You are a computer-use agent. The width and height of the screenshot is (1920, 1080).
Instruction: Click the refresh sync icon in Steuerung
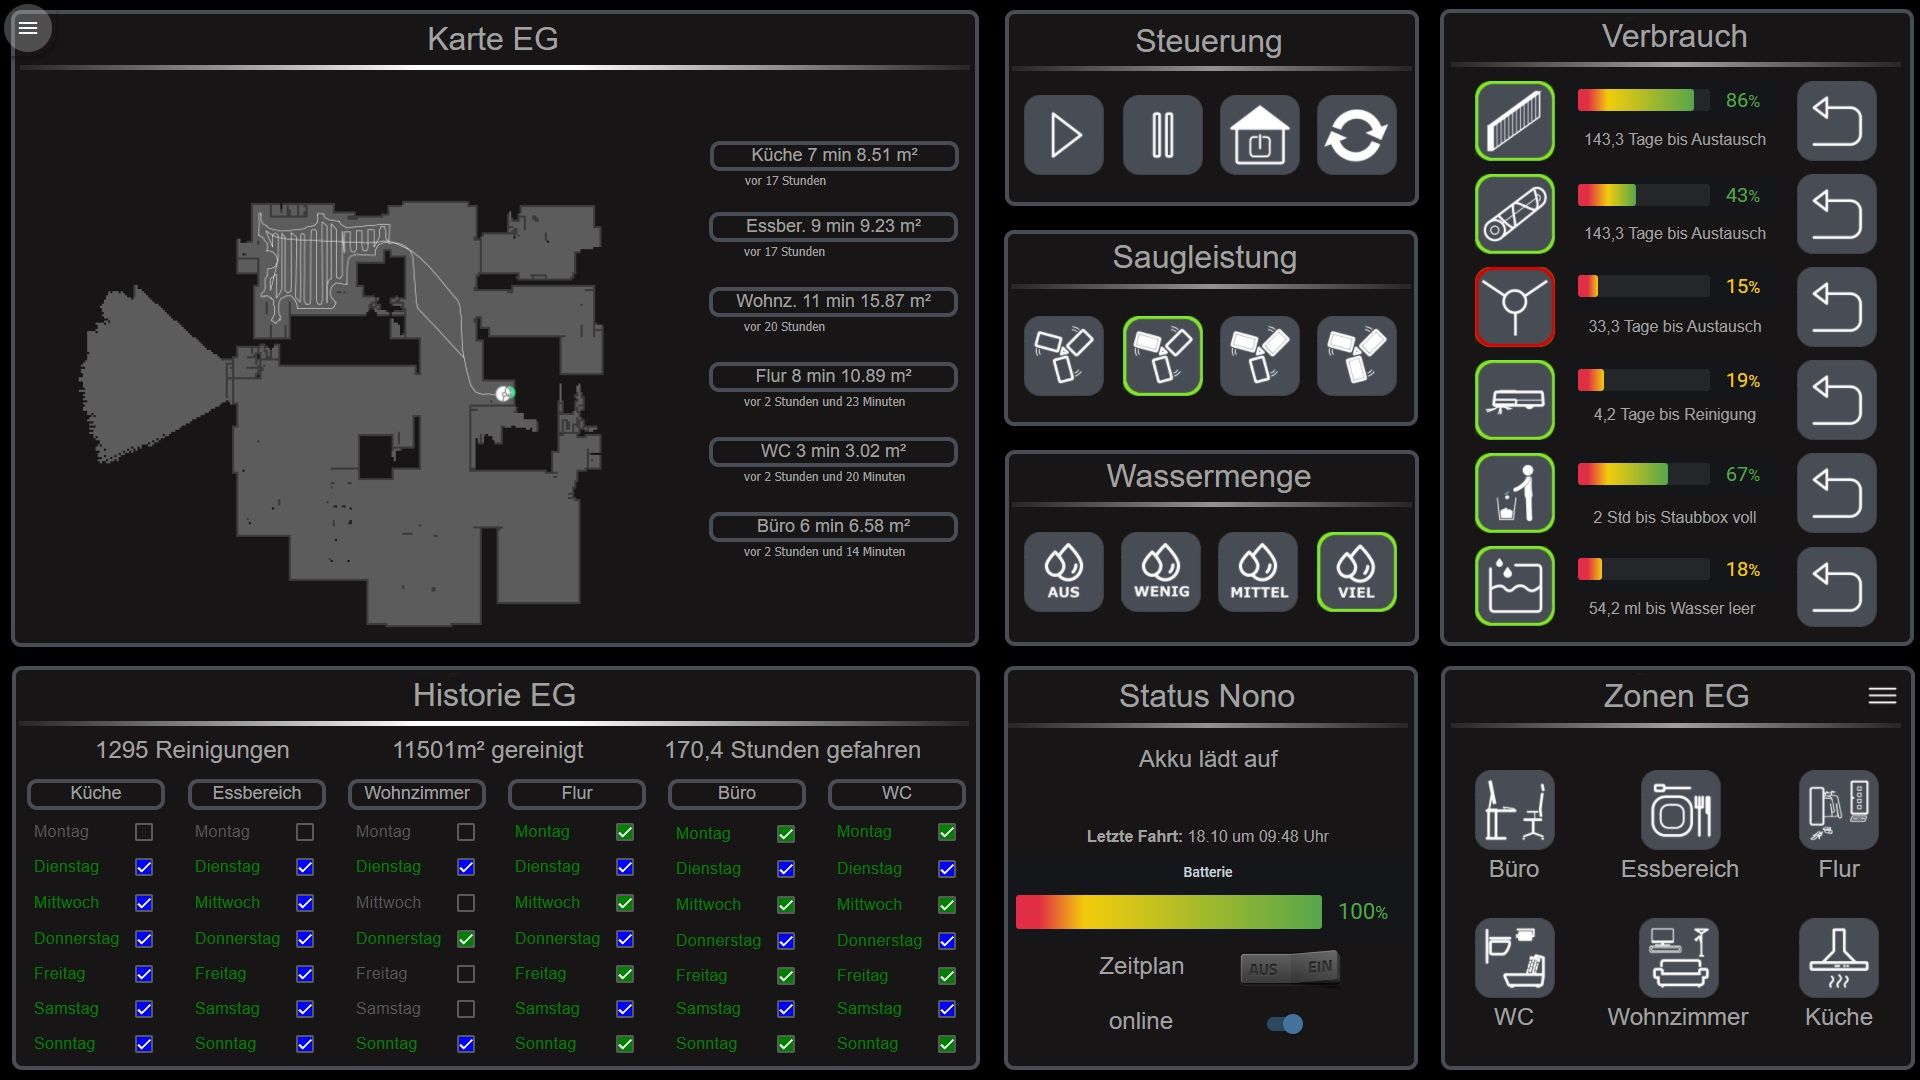point(1356,135)
